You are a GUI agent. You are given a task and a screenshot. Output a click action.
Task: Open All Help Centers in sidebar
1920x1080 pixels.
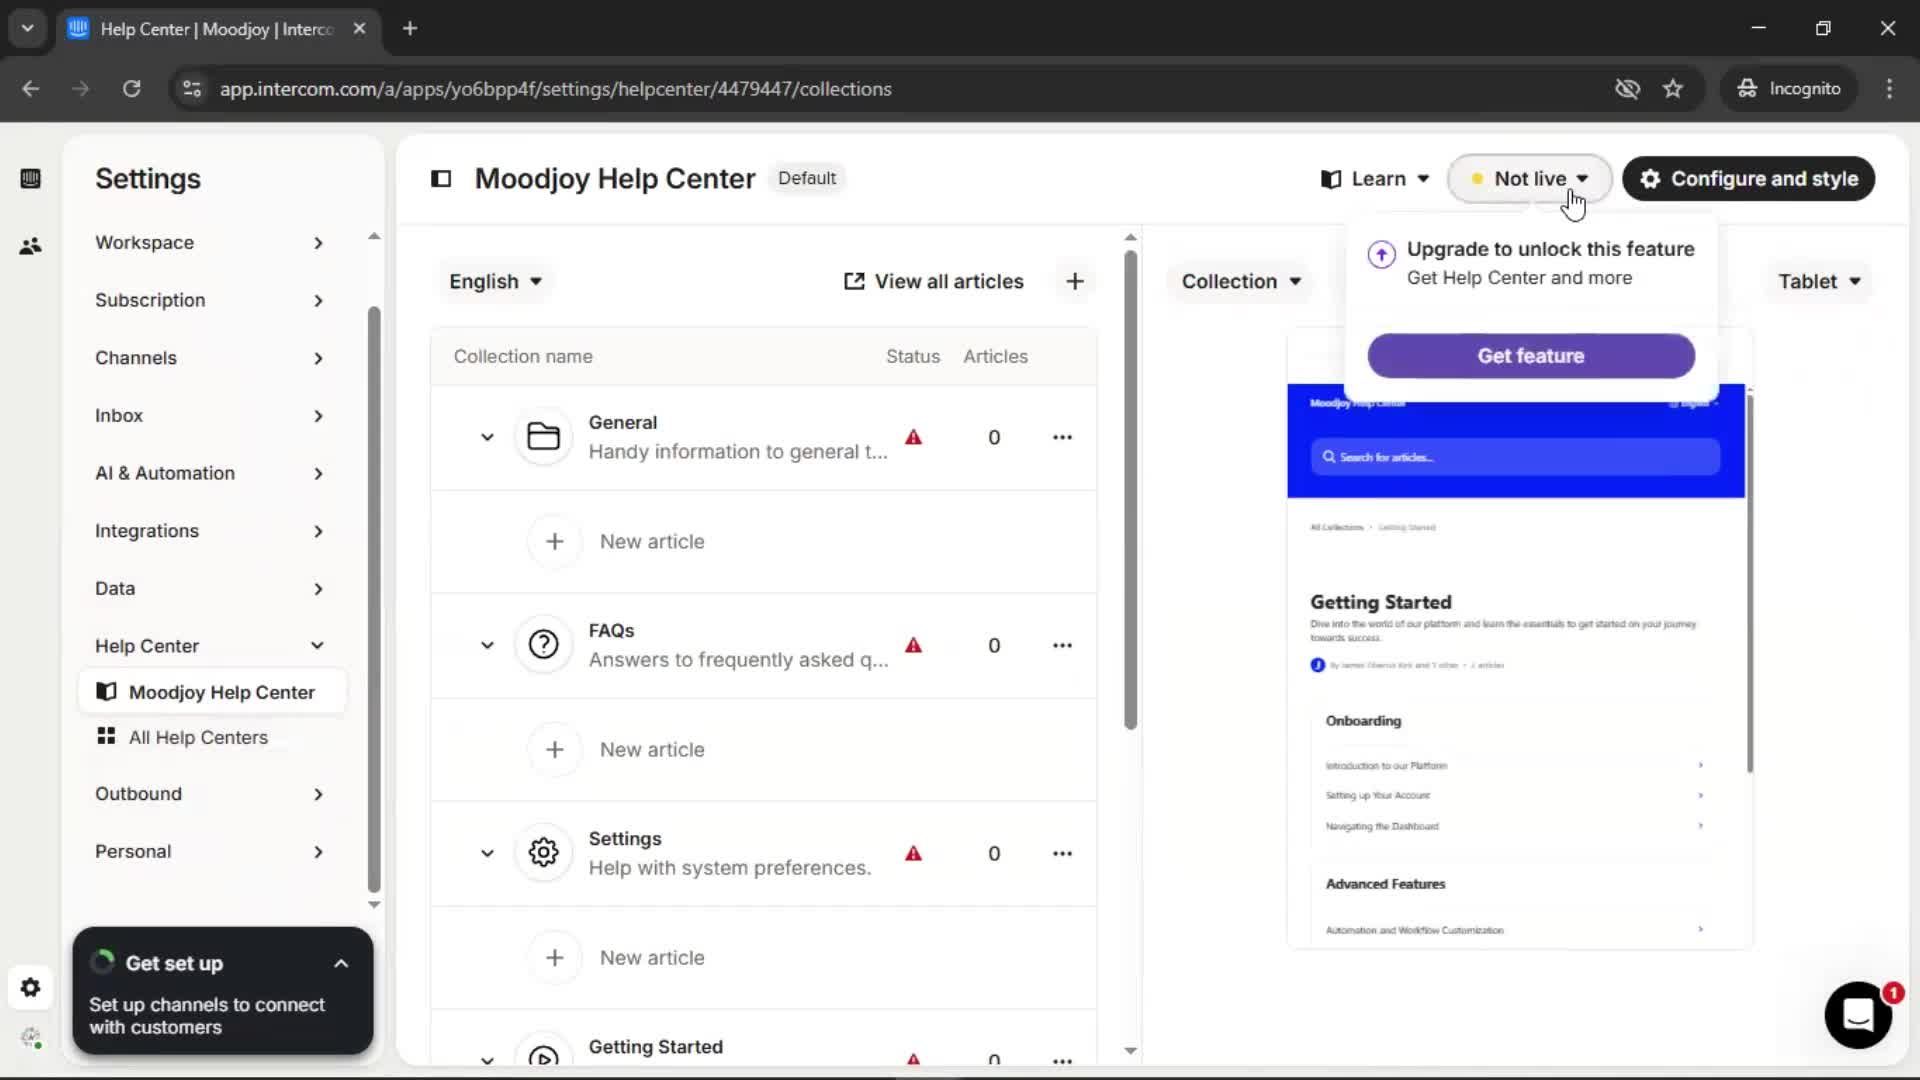212,737
